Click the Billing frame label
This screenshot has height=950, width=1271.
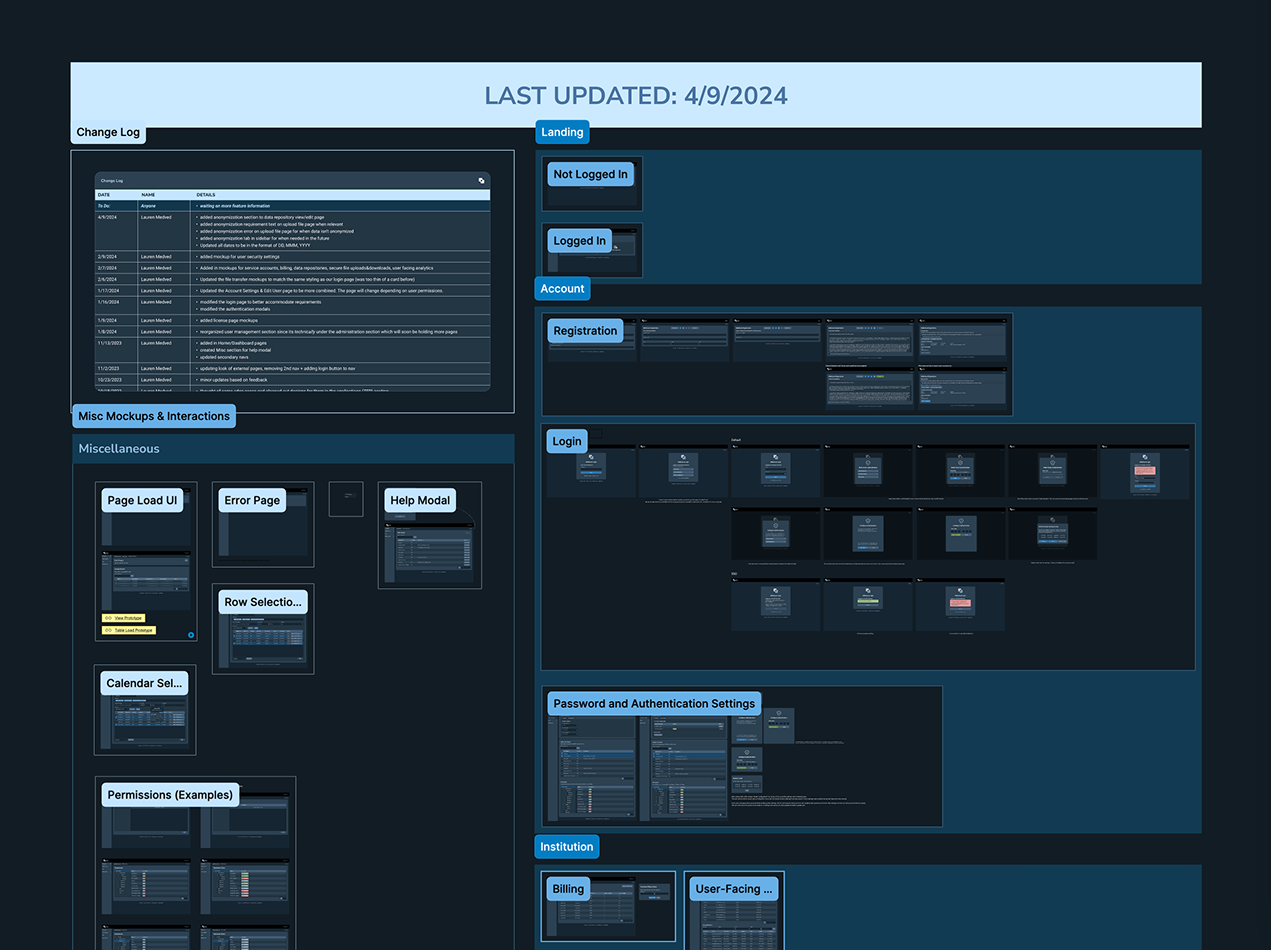pyautogui.click(x=568, y=889)
